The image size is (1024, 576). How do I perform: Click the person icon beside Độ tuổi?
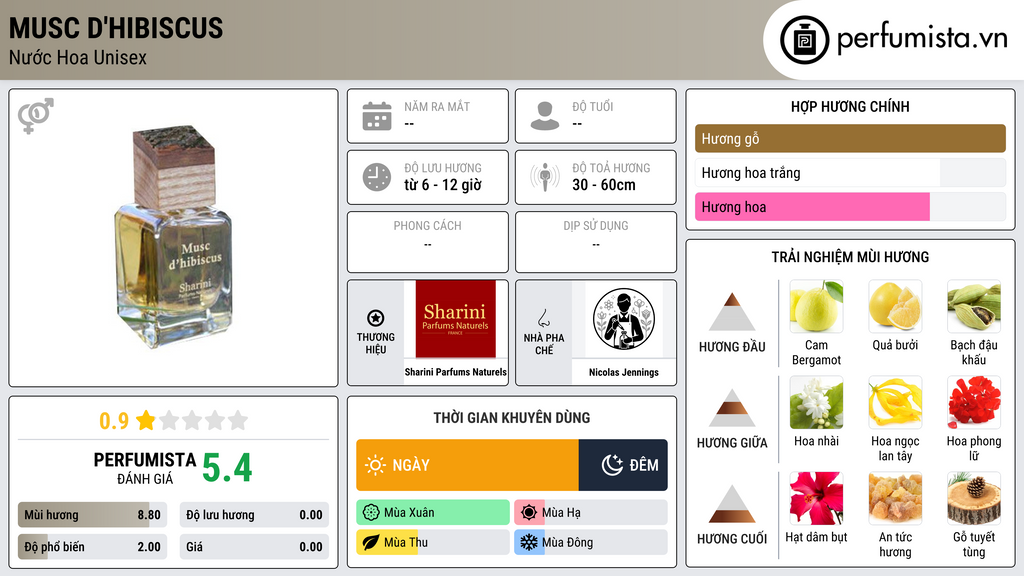[545, 116]
